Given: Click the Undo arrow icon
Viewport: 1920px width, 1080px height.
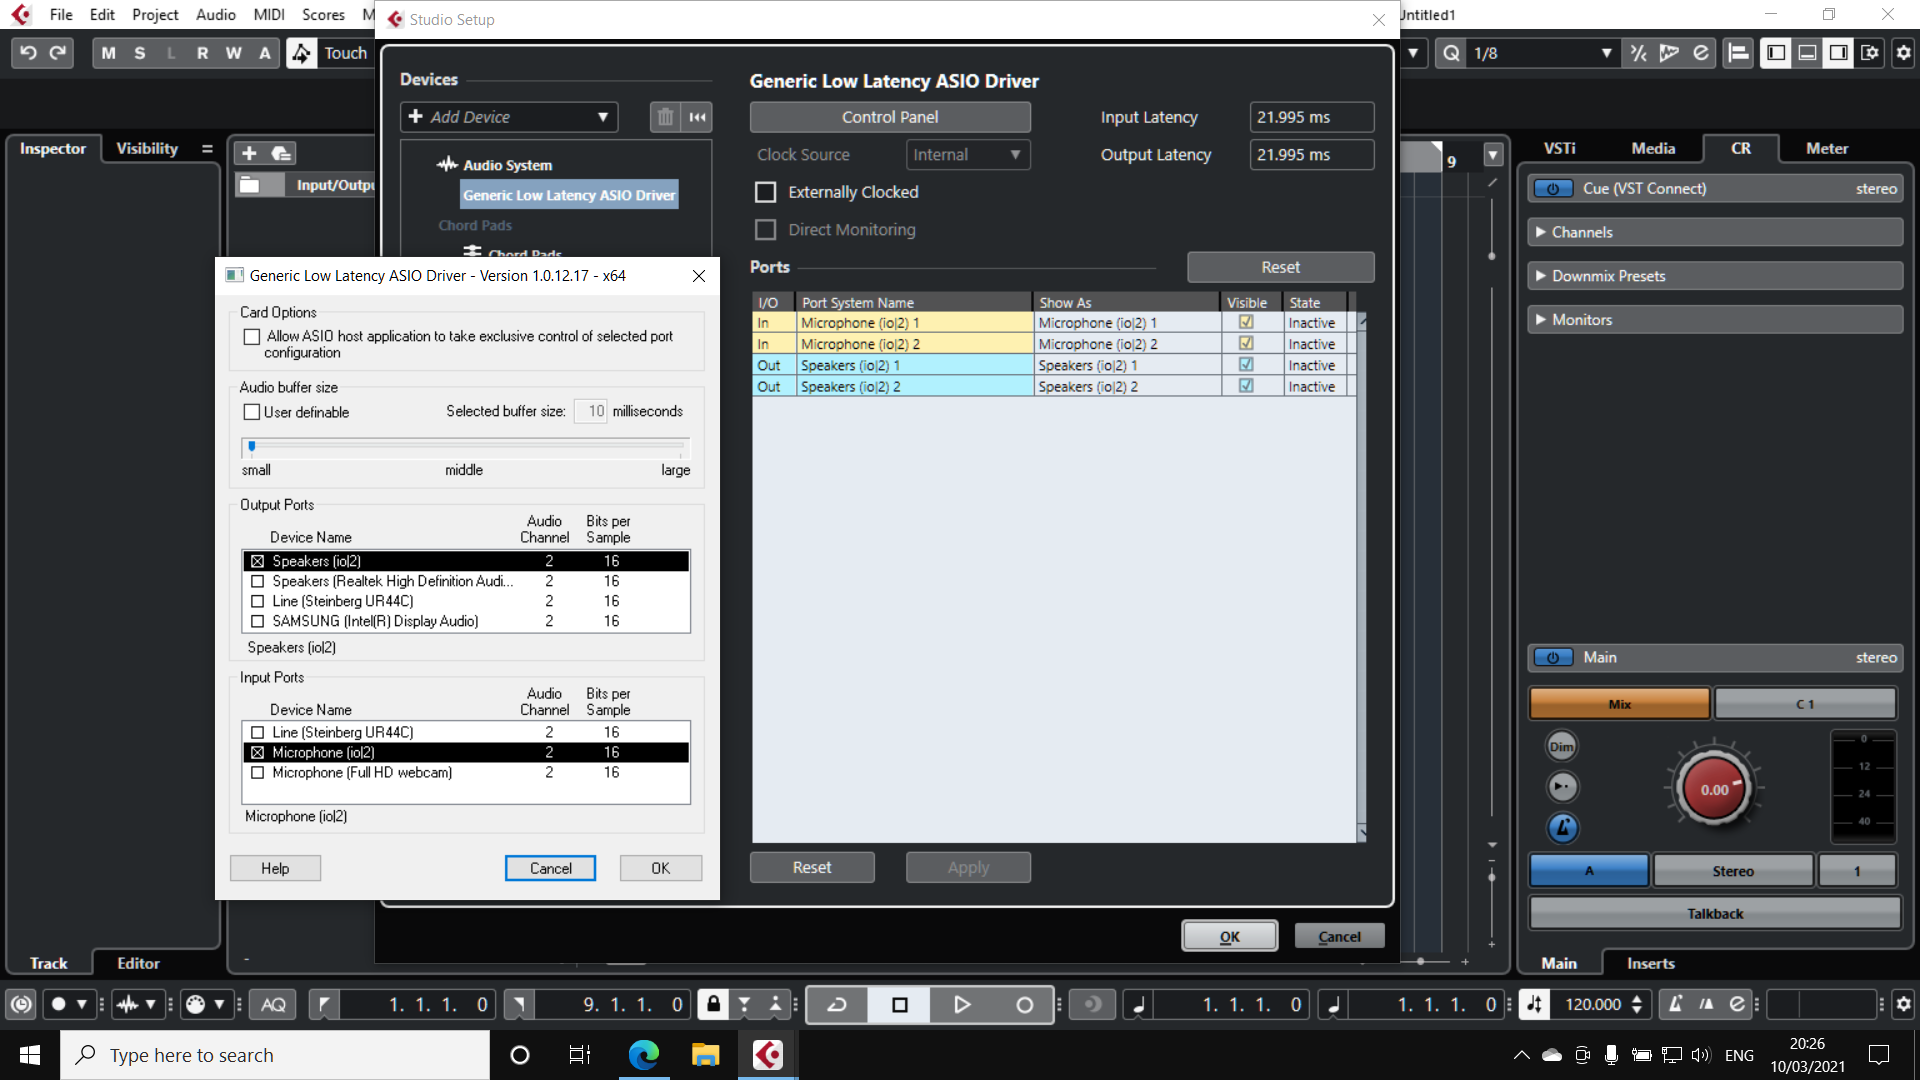Looking at the screenshot, I should 28,53.
